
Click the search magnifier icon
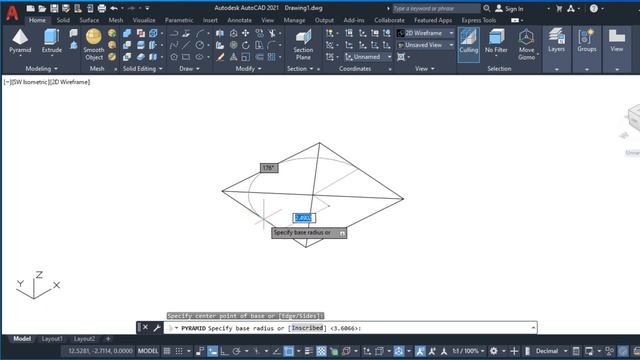tap(487, 8)
